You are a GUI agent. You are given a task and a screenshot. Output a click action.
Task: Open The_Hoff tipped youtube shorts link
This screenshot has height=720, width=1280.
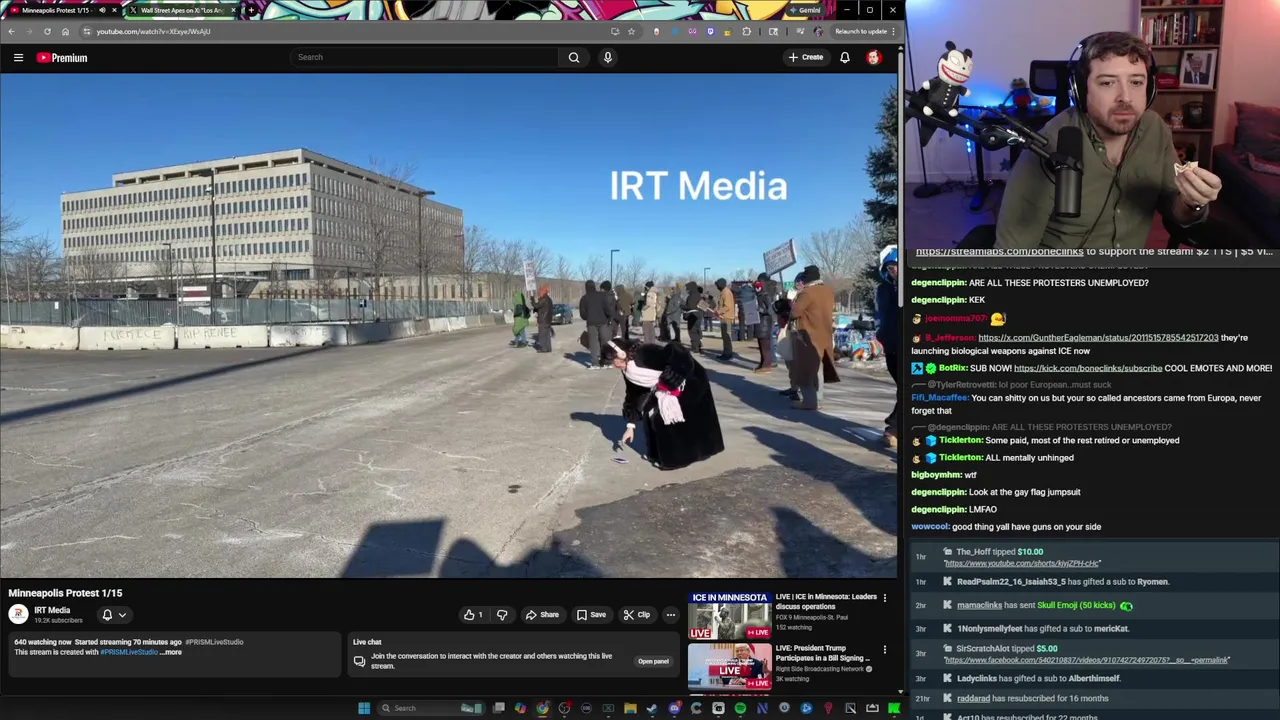coord(1022,563)
